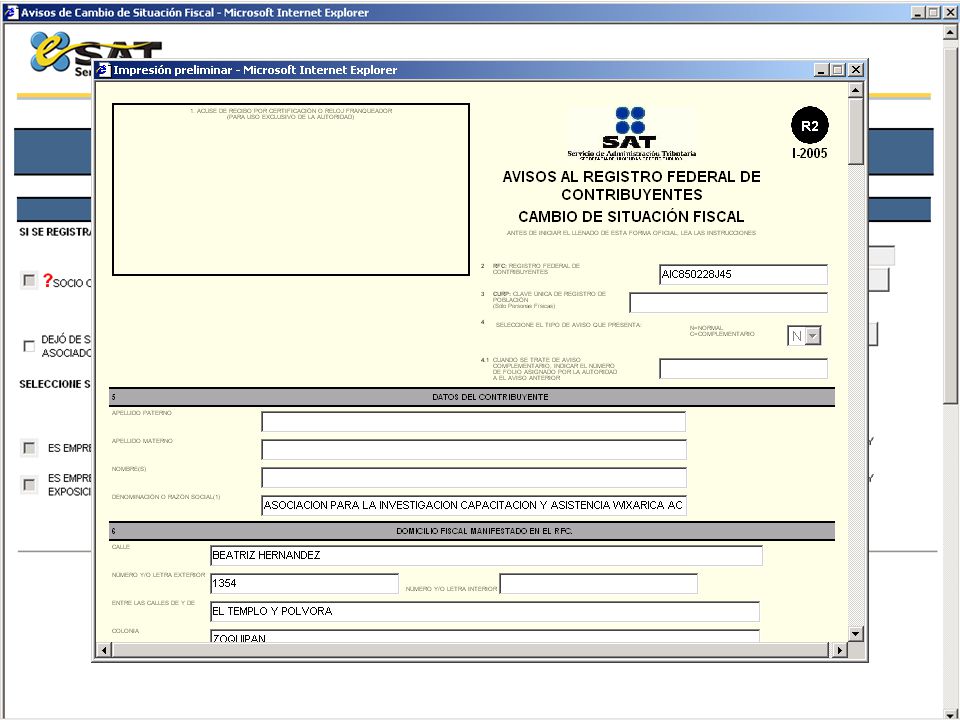This screenshot has height=720, width=960.
Task: Click the RFC field containing AIC850228J45
Action: coord(743,274)
